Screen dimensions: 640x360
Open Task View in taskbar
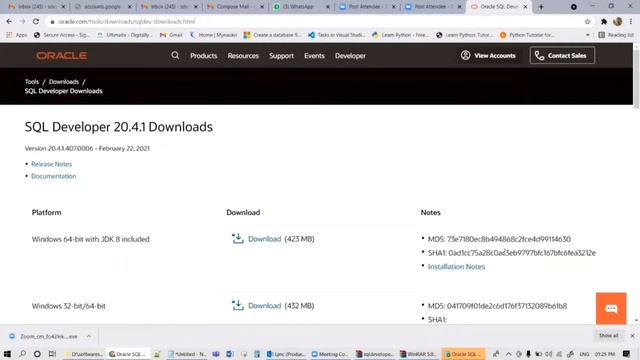coord(52,354)
